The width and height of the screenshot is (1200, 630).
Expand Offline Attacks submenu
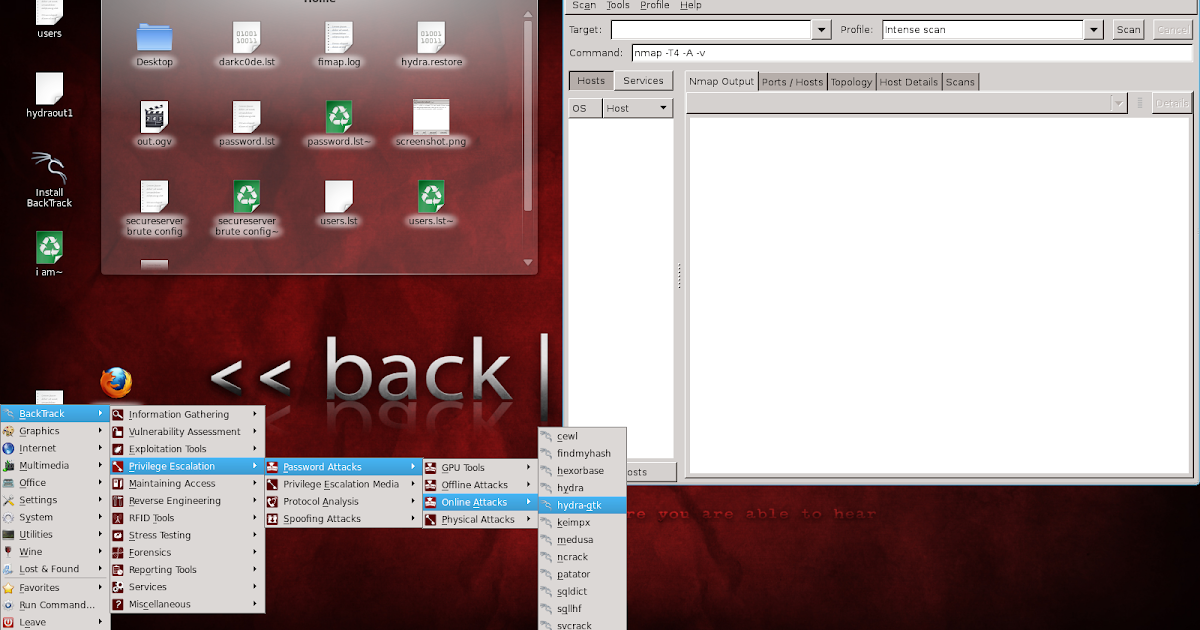coord(480,485)
